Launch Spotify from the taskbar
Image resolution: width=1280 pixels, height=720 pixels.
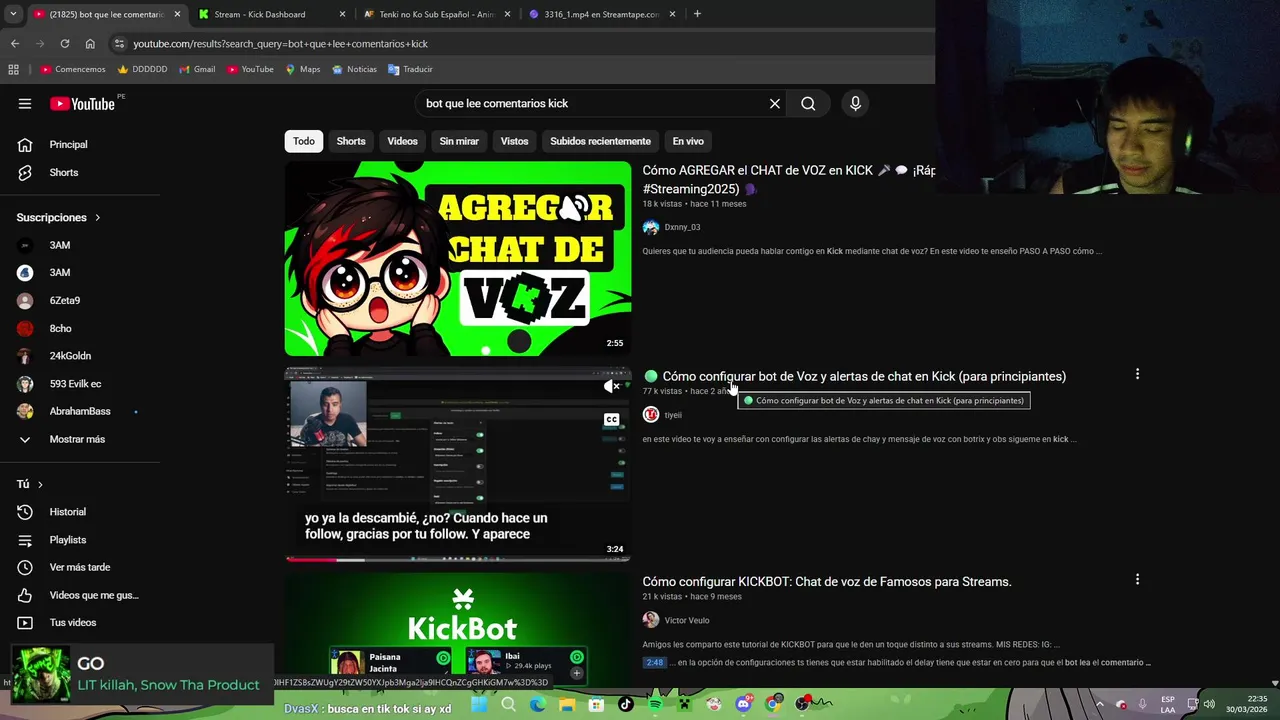(x=655, y=704)
